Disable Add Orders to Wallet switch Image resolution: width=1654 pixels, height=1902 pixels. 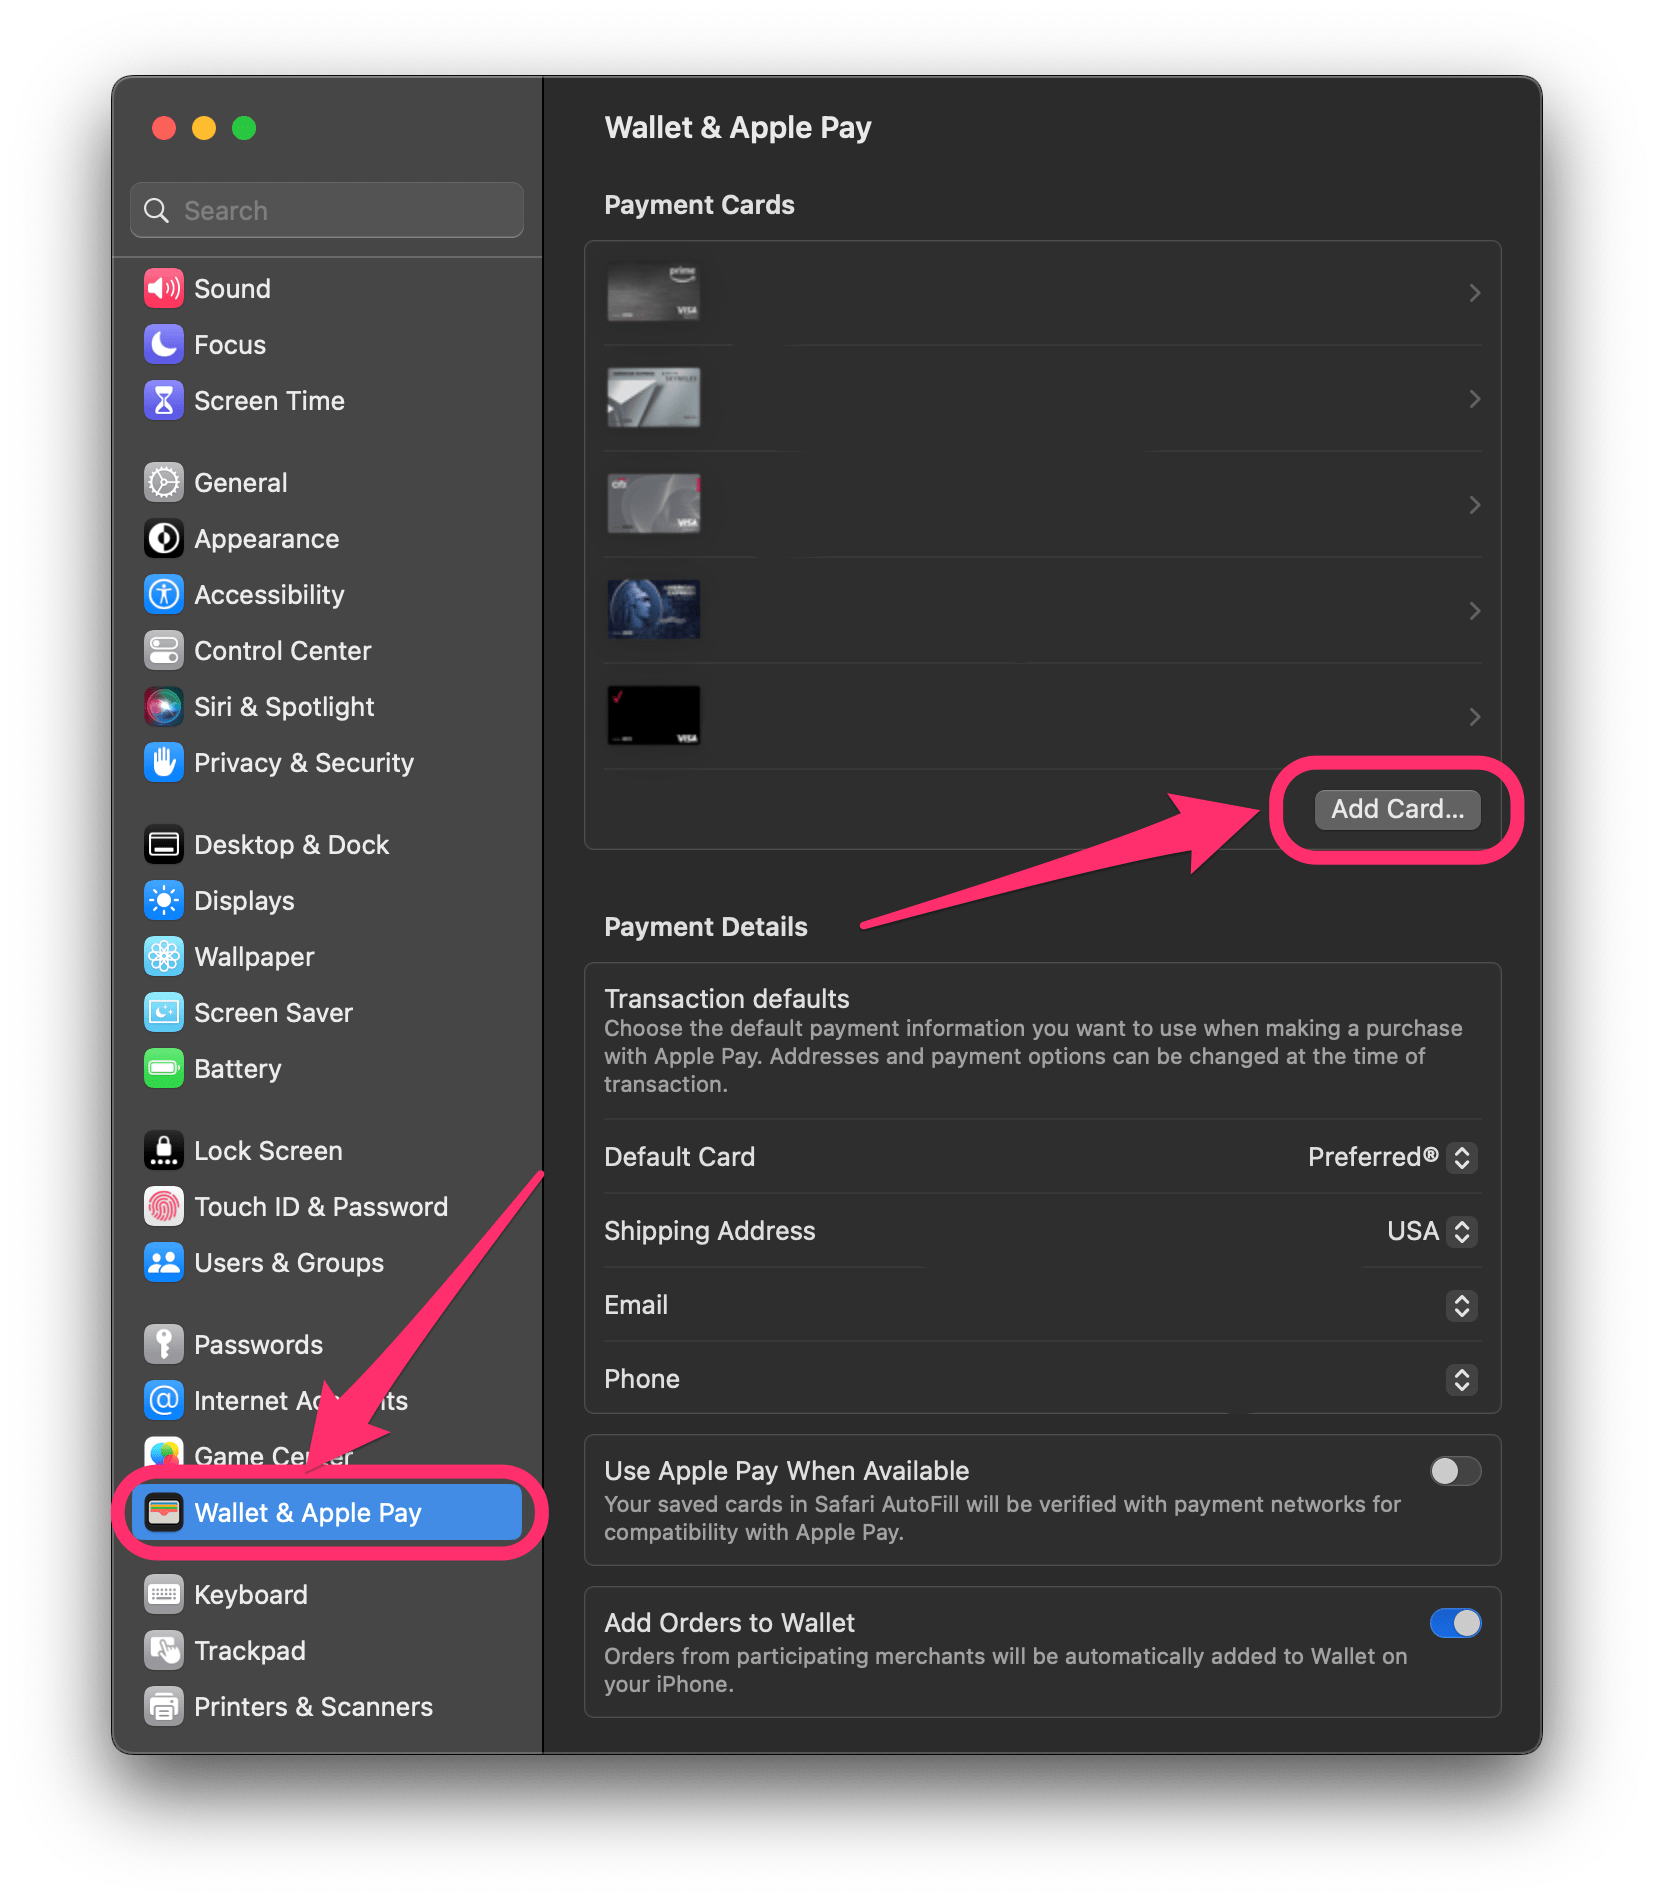[x=1455, y=1623]
